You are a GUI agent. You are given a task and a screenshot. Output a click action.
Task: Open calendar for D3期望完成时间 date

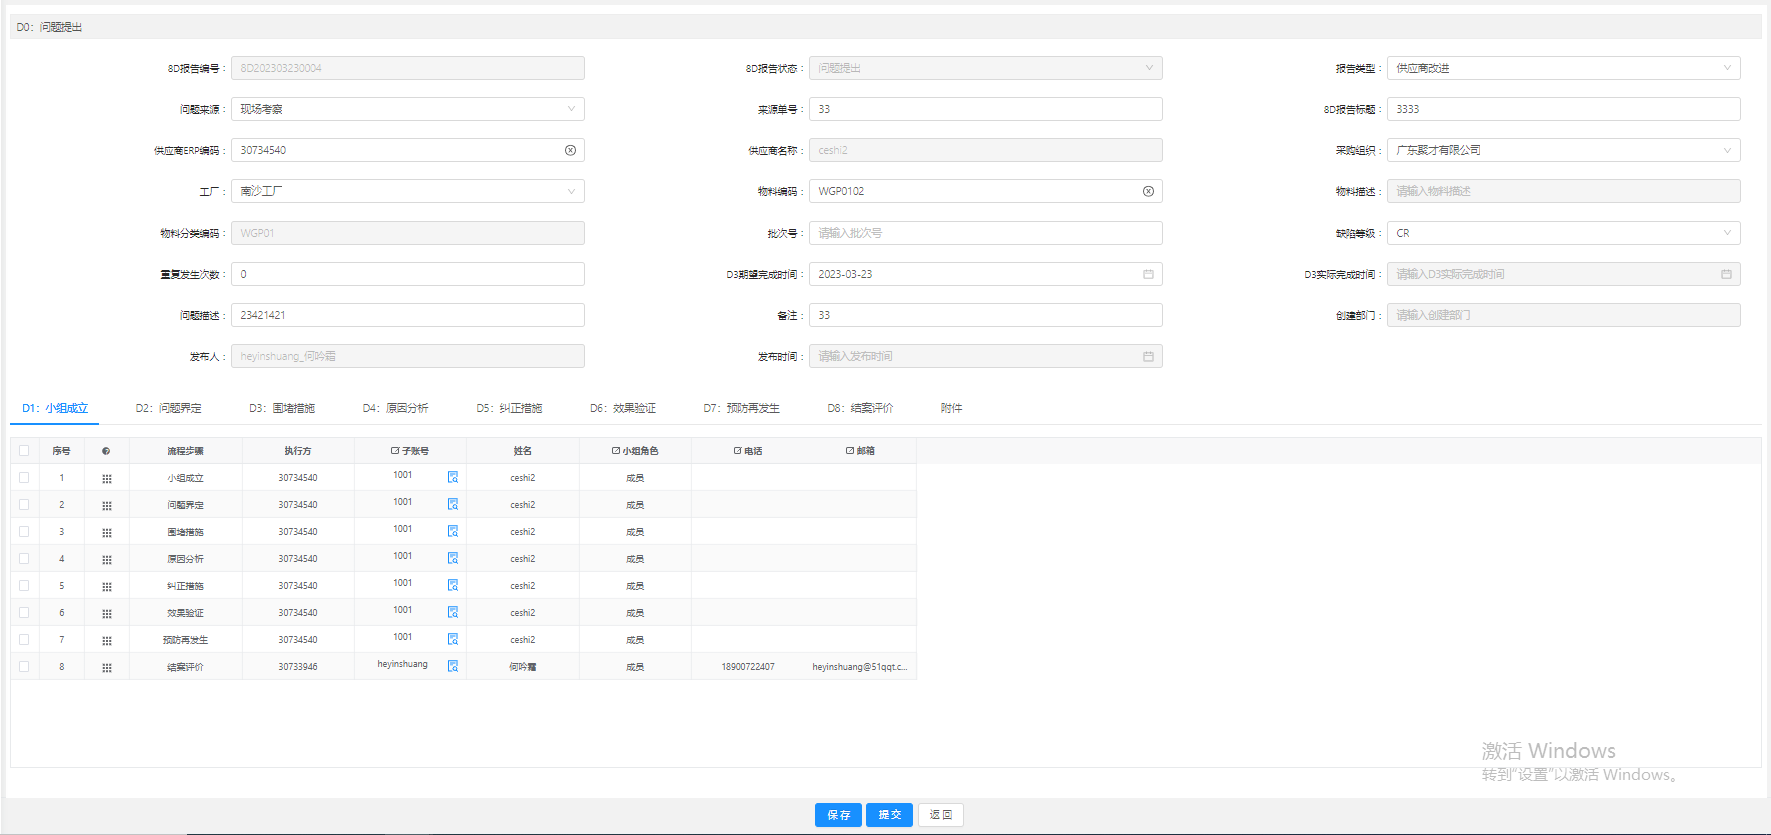click(1148, 274)
